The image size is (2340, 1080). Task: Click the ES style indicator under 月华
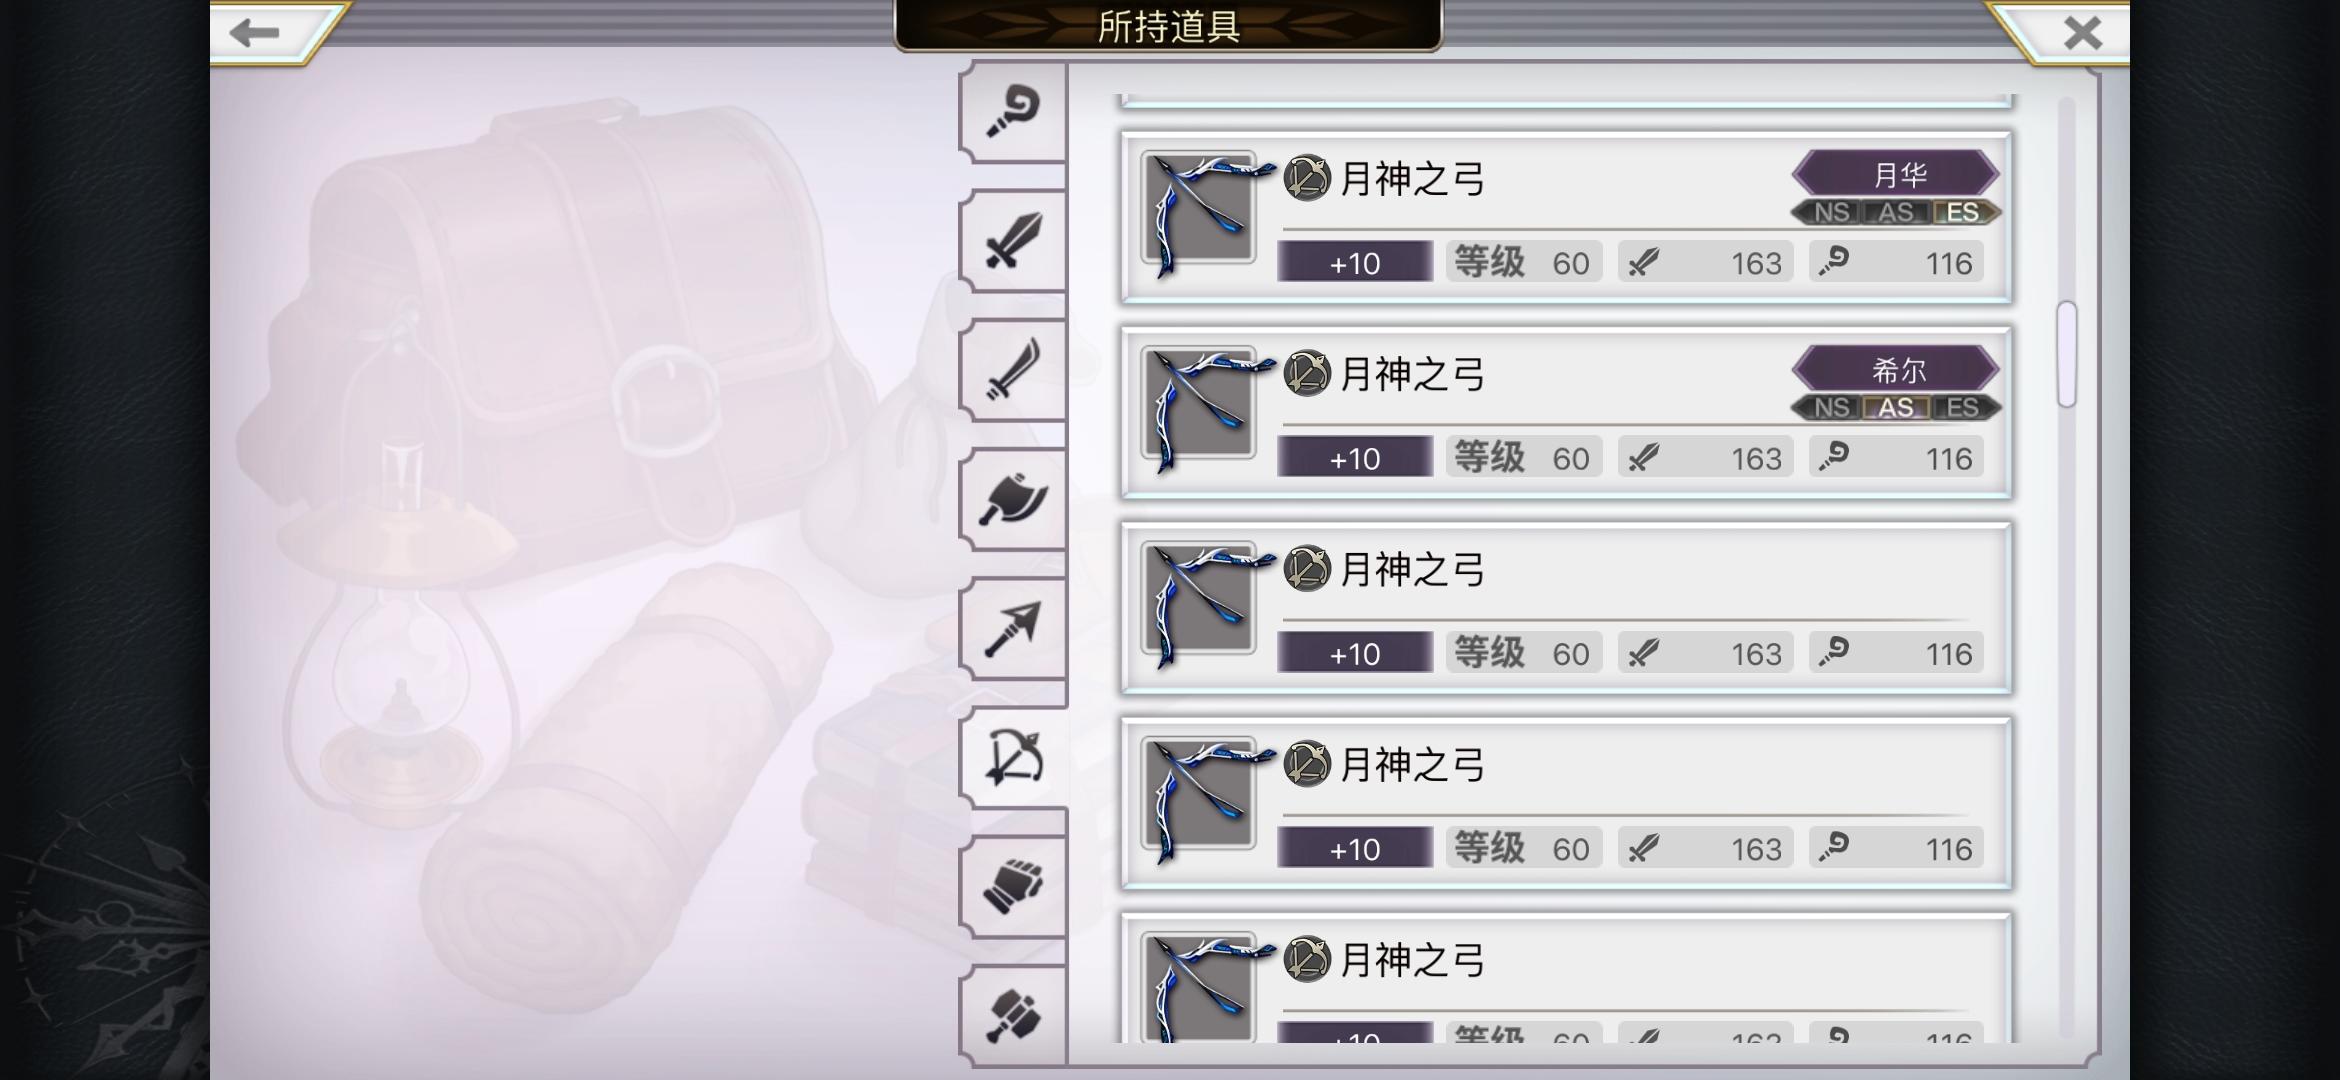[1962, 212]
